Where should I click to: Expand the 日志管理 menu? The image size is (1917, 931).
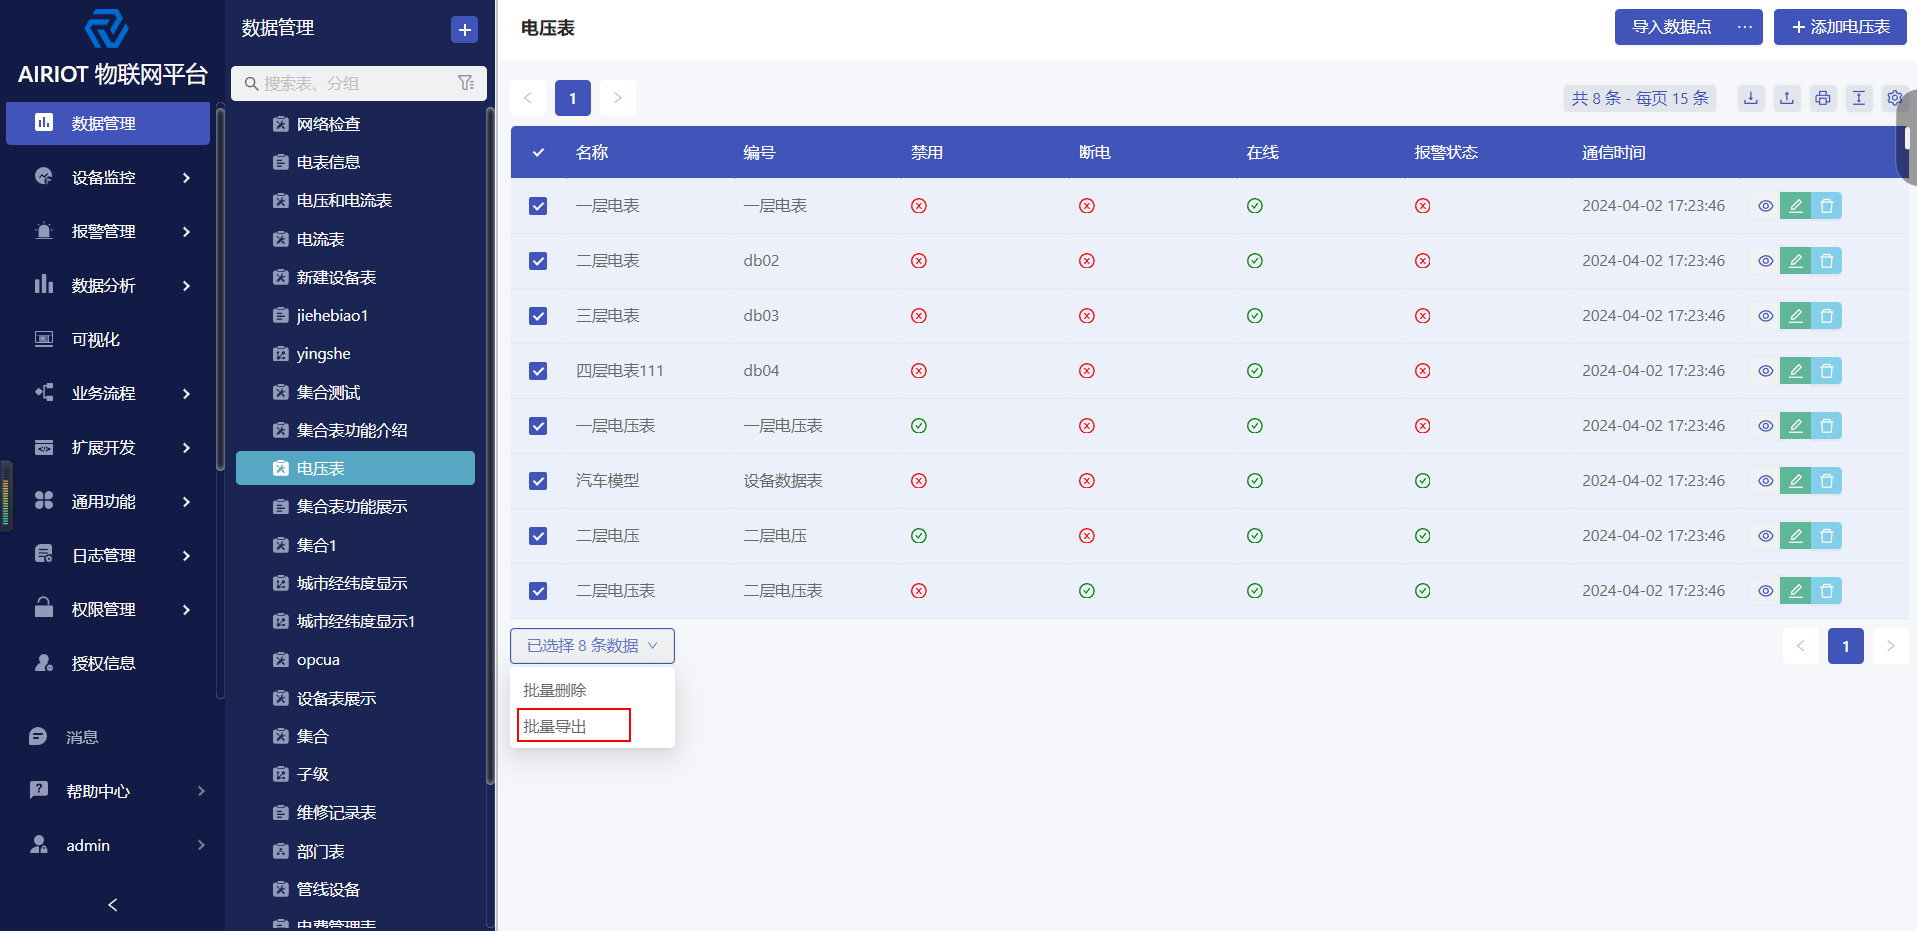[x=108, y=555]
